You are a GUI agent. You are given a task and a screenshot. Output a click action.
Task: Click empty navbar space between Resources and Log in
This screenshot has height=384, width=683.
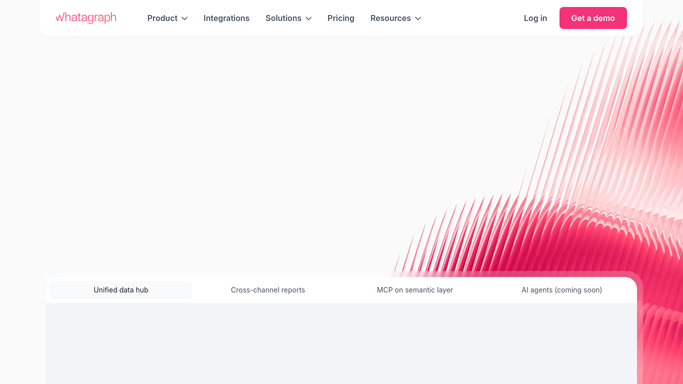(472, 18)
